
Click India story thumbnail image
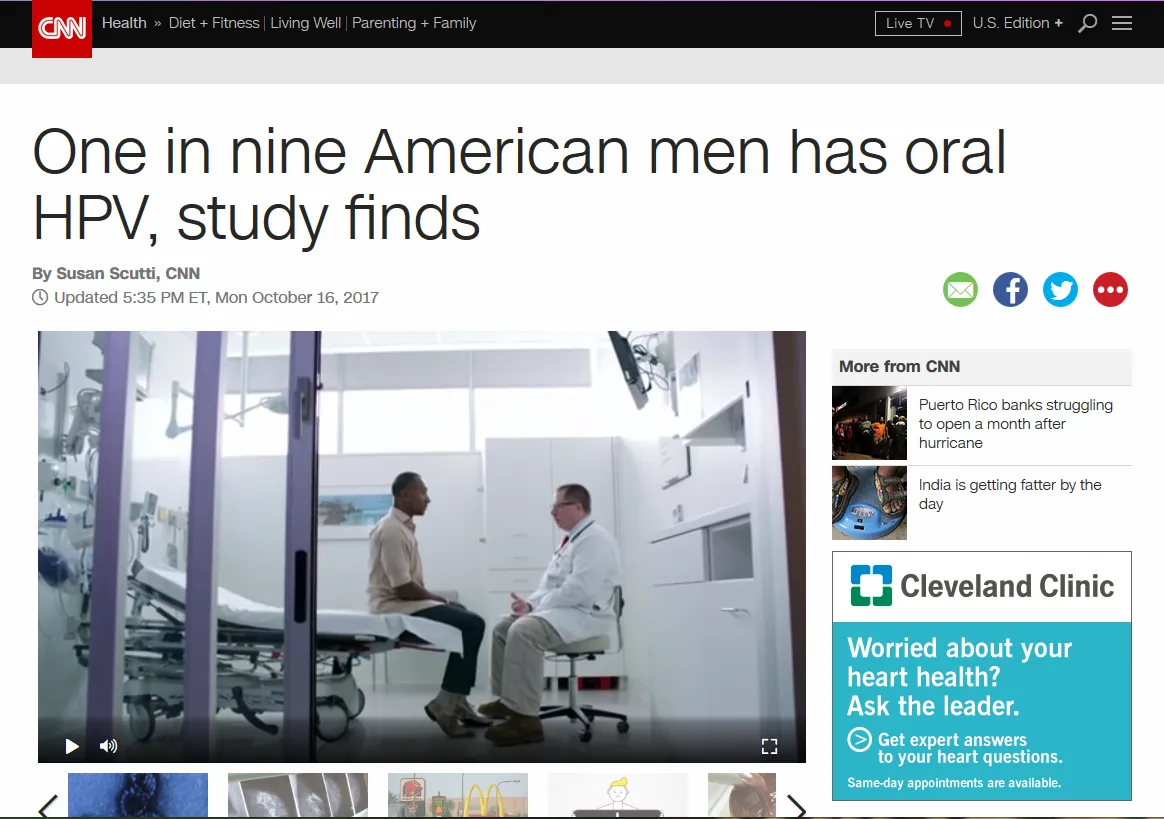coord(869,503)
